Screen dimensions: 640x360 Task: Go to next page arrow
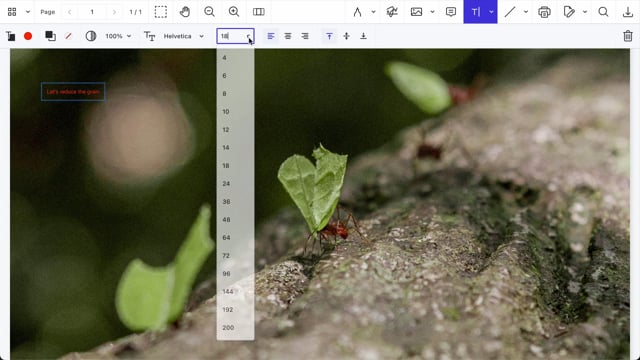[x=114, y=12]
